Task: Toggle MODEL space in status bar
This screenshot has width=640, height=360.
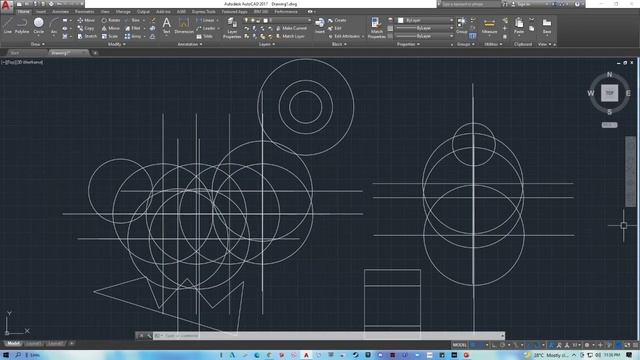Action: (x=459, y=345)
